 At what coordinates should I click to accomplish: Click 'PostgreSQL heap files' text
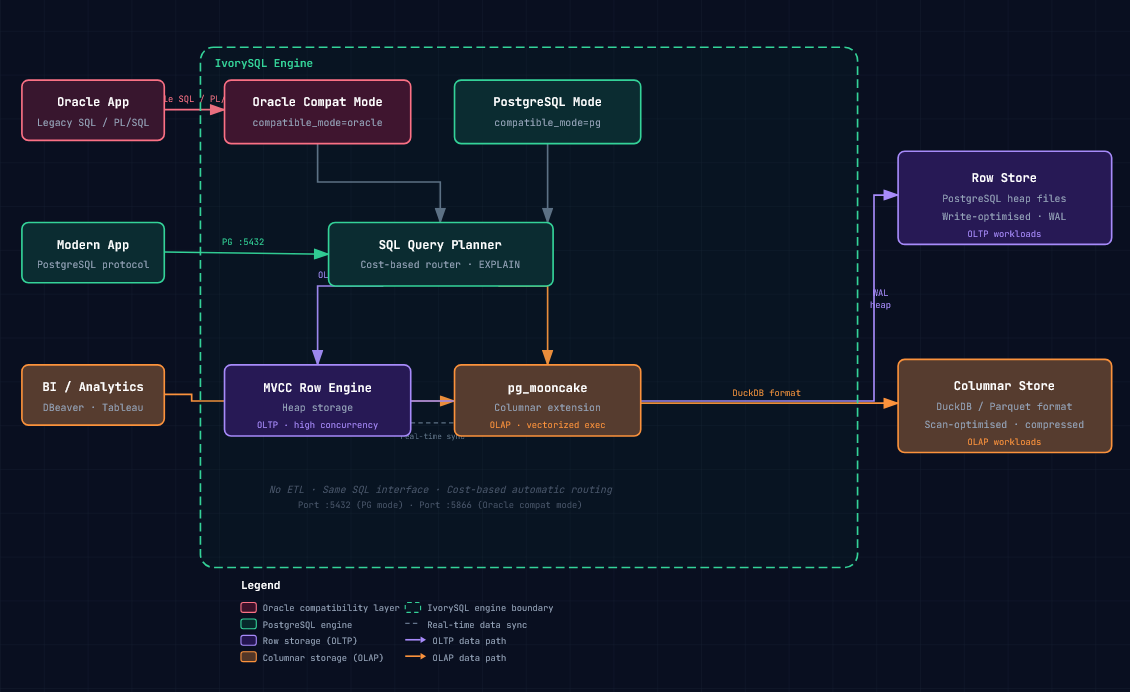coord(1005,198)
